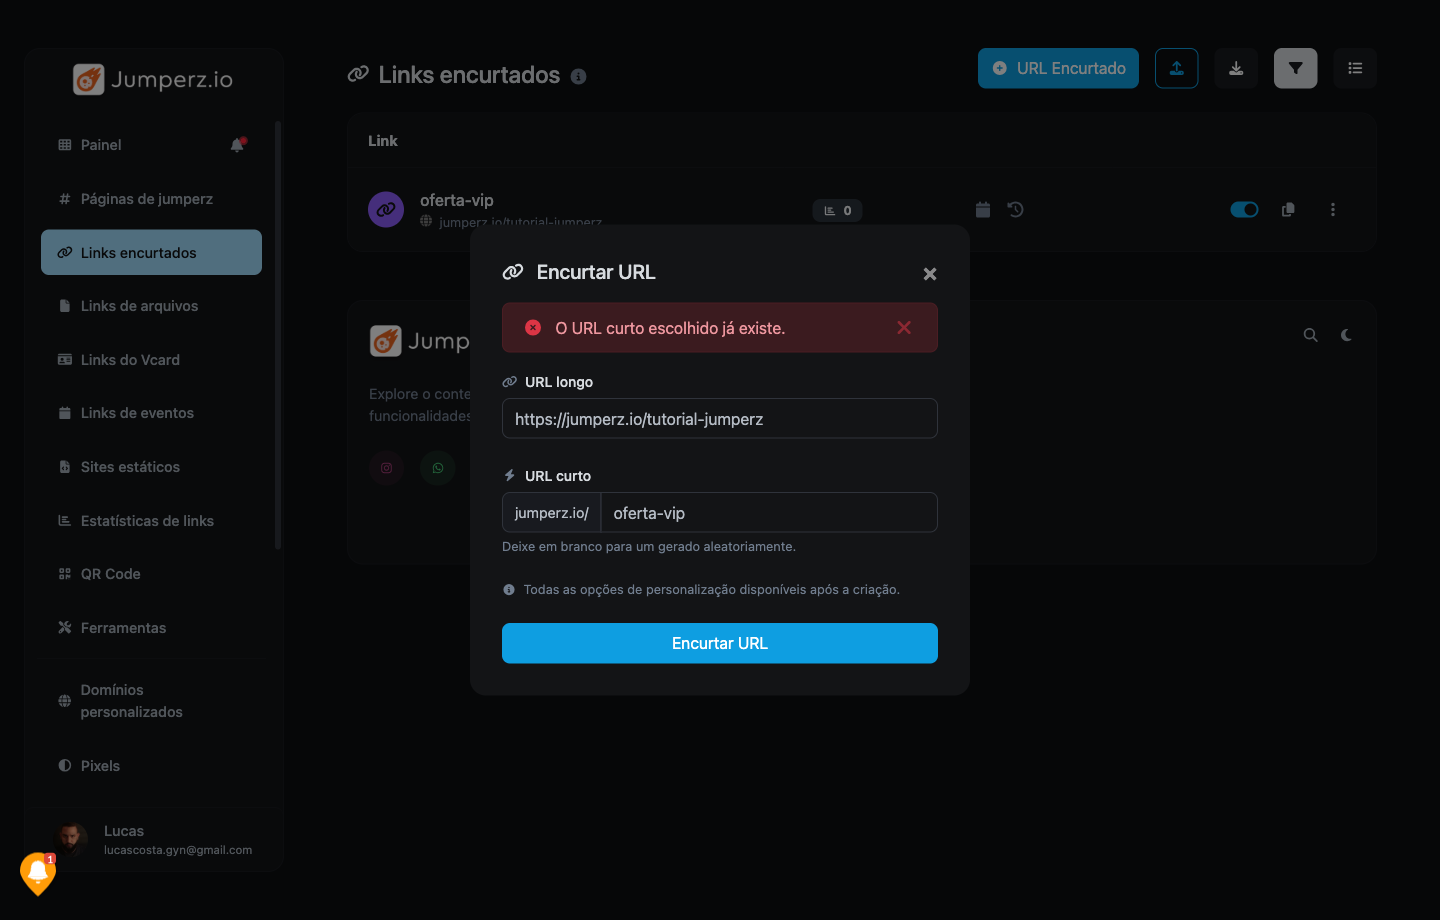
Task: Click the orange notification bell widget
Action: click(x=38, y=874)
